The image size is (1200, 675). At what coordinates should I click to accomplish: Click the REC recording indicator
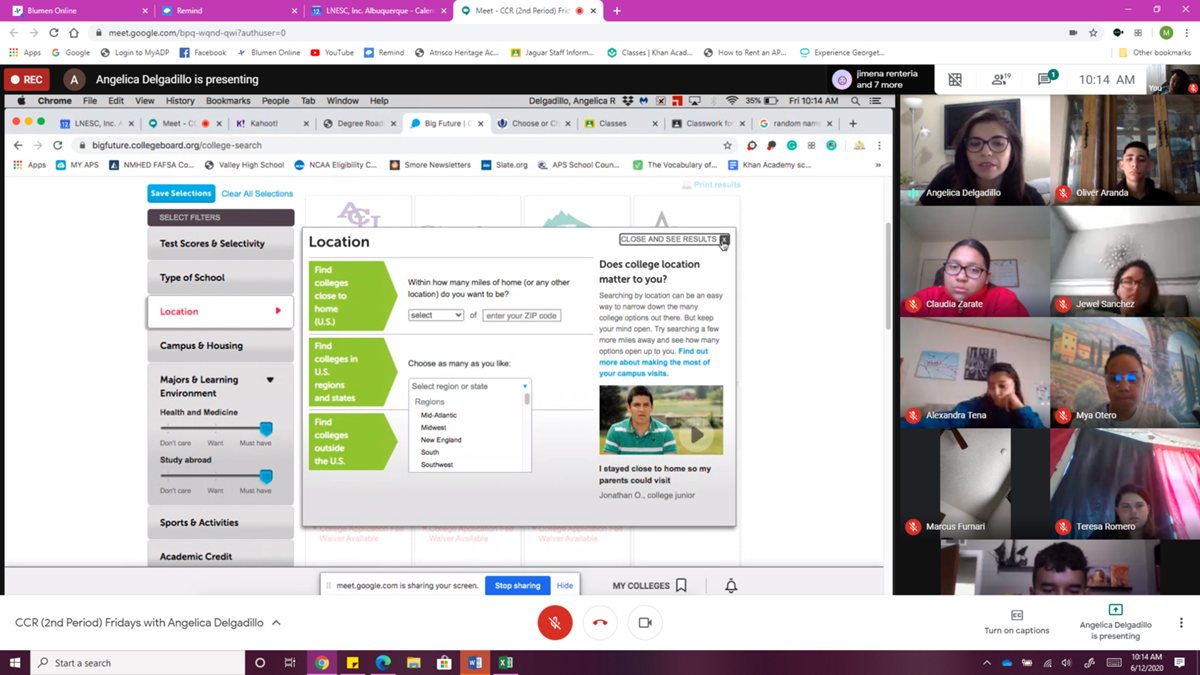pyautogui.click(x=27, y=79)
